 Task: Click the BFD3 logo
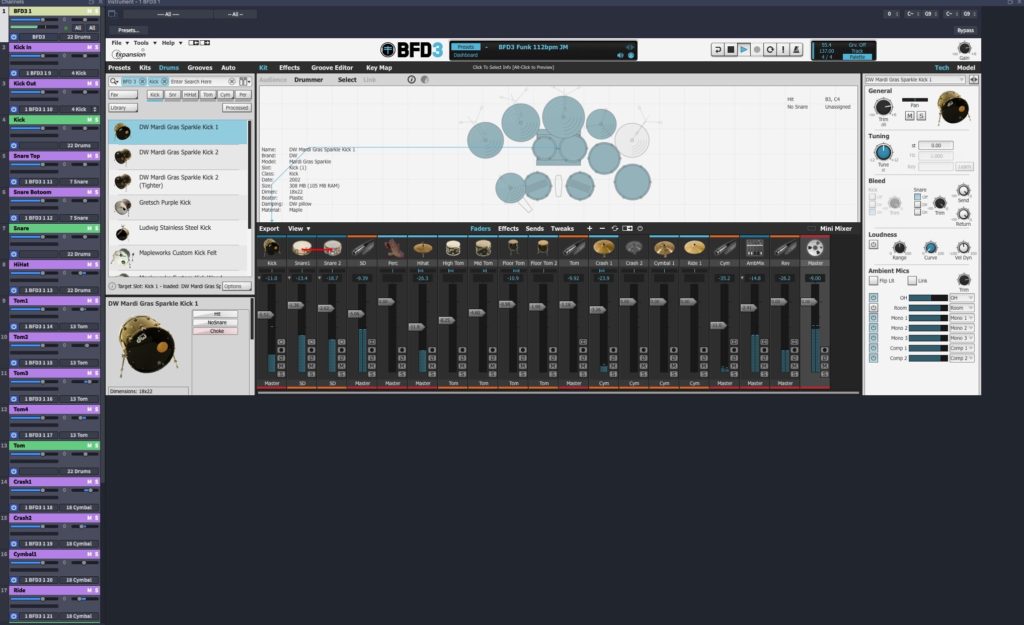(412, 50)
